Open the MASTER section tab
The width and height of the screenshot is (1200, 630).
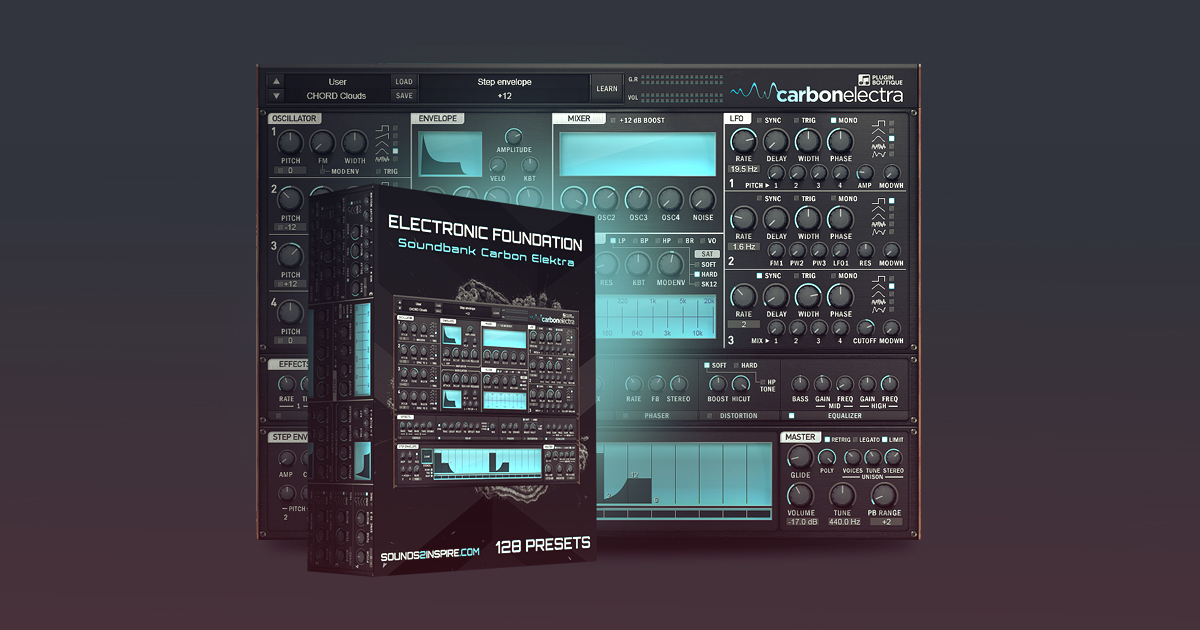click(800, 437)
